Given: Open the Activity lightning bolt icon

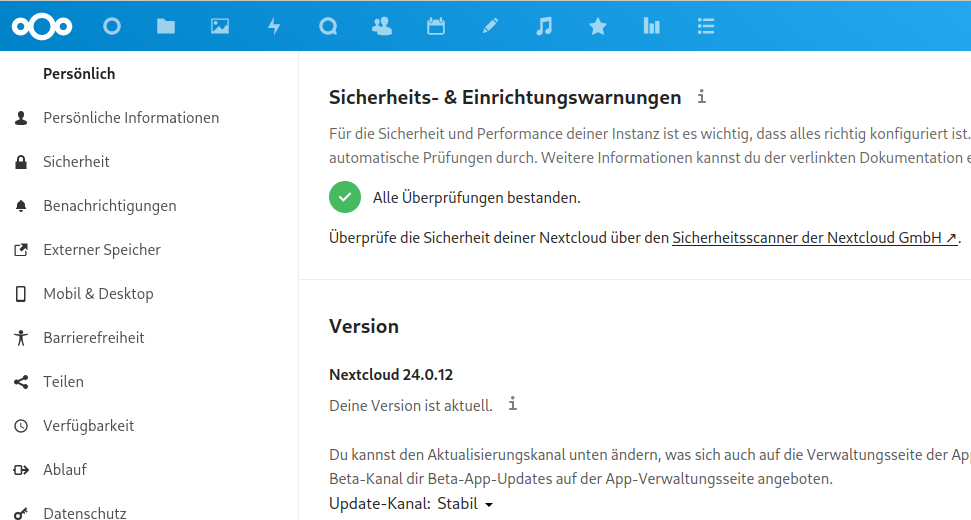Looking at the screenshot, I should [274, 26].
